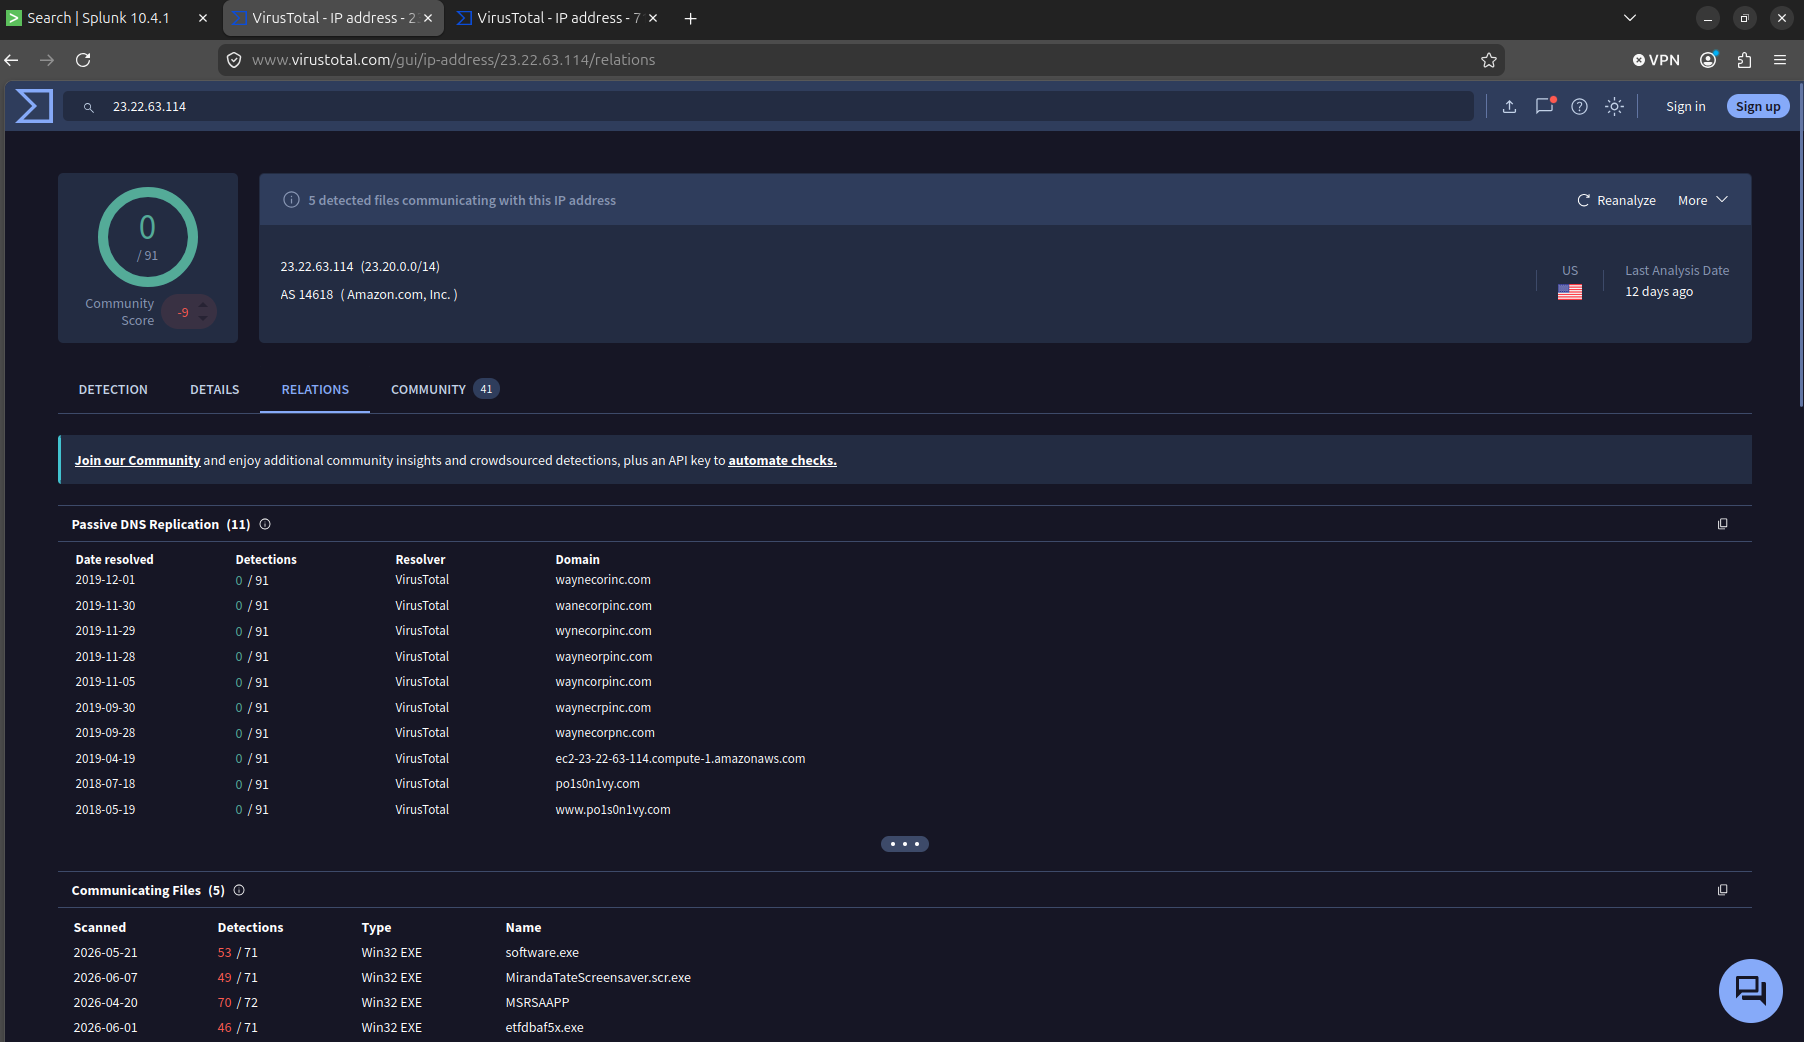Open the wynecorpinc.com domain link
Image resolution: width=1804 pixels, height=1042 pixels.
603,631
